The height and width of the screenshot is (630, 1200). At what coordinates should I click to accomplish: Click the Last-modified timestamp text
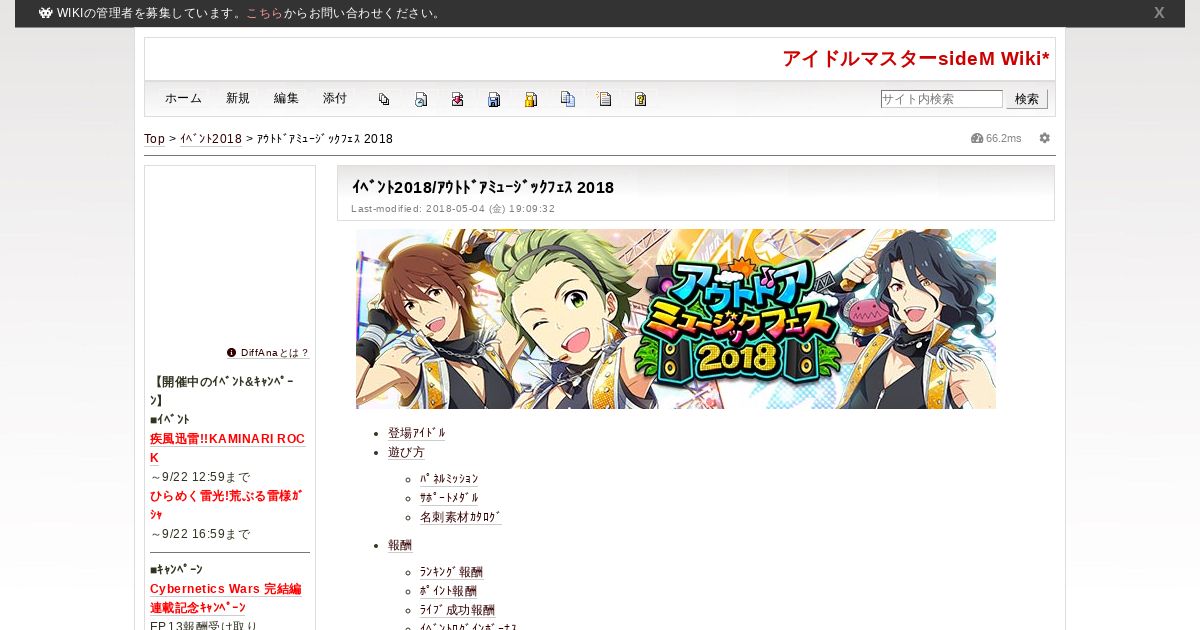[453, 209]
